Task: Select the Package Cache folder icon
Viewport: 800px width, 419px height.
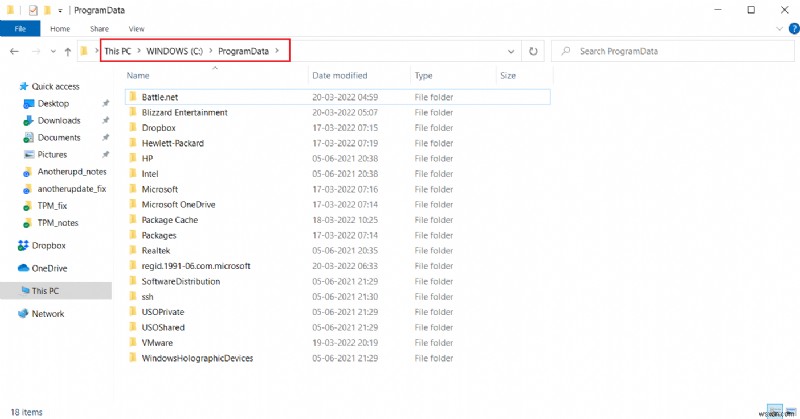Action: pyautogui.click(x=133, y=219)
